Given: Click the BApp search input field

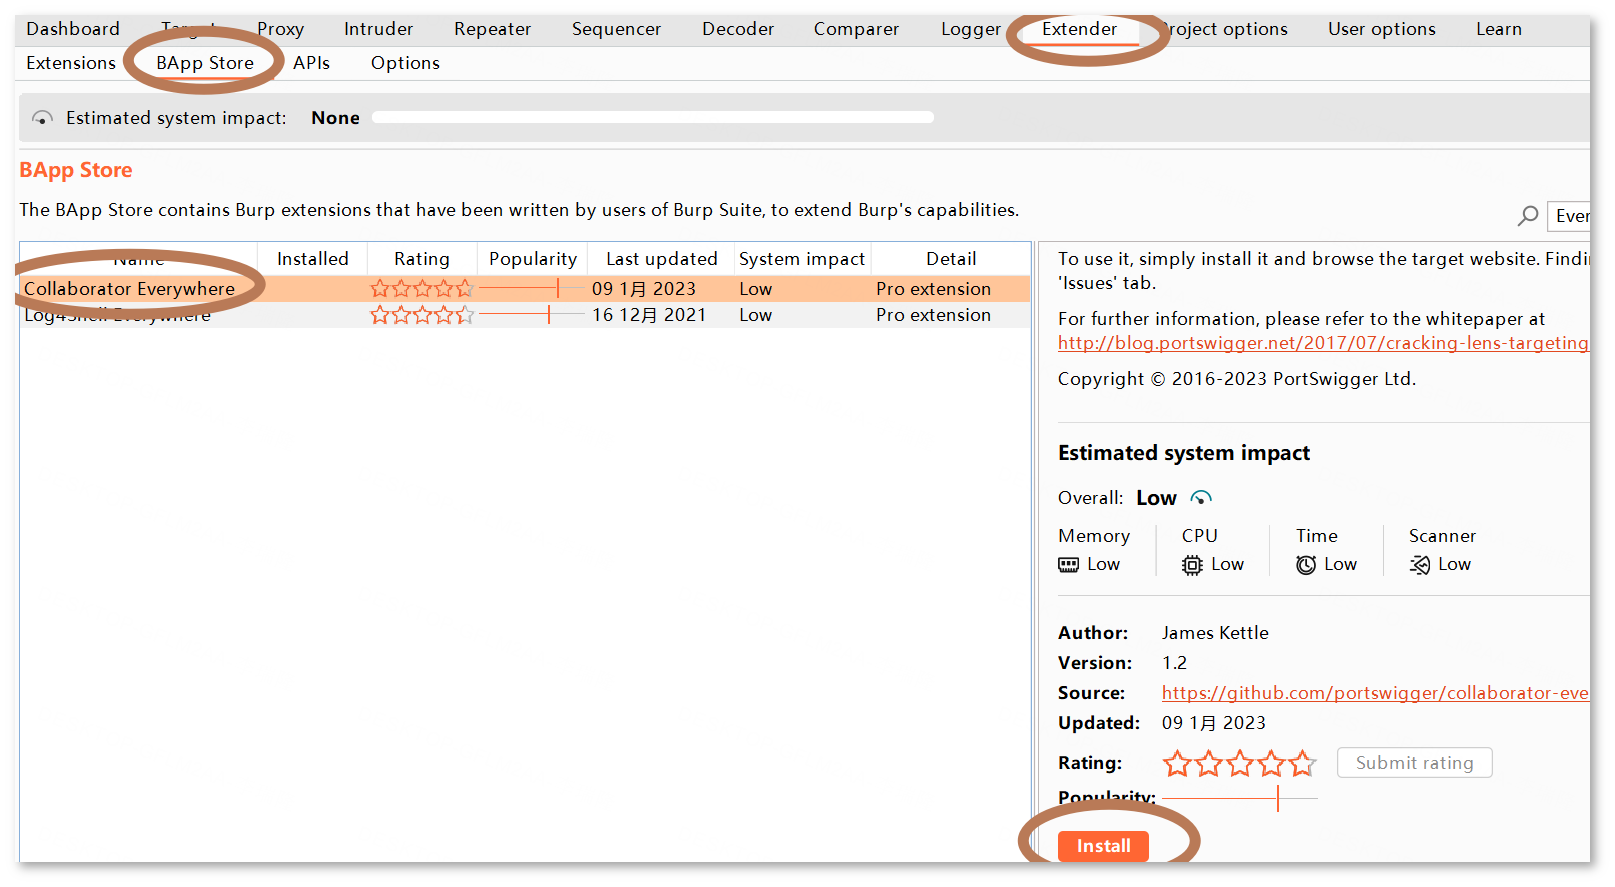Looking at the screenshot, I should pyautogui.click(x=1570, y=216).
